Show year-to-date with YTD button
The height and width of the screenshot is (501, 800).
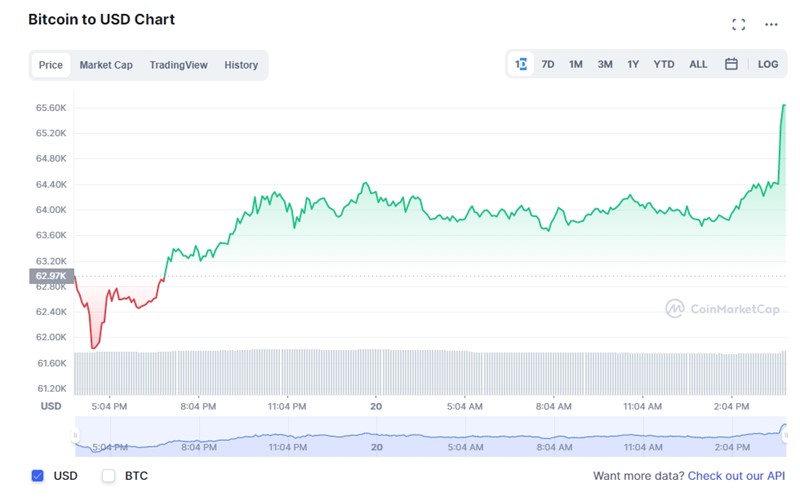(664, 64)
